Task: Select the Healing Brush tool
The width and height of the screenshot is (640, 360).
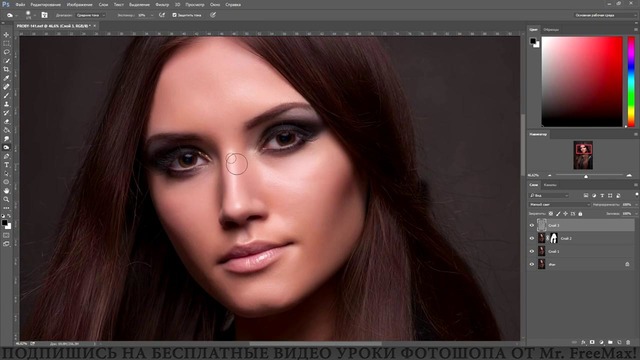Action: pyautogui.click(x=6, y=87)
